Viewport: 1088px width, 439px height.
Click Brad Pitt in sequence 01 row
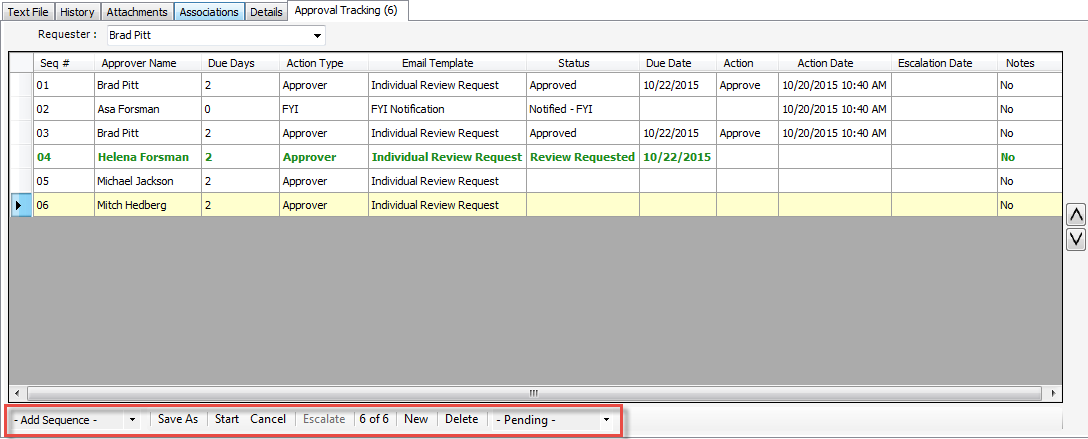pyautogui.click(x=148, y=85)
